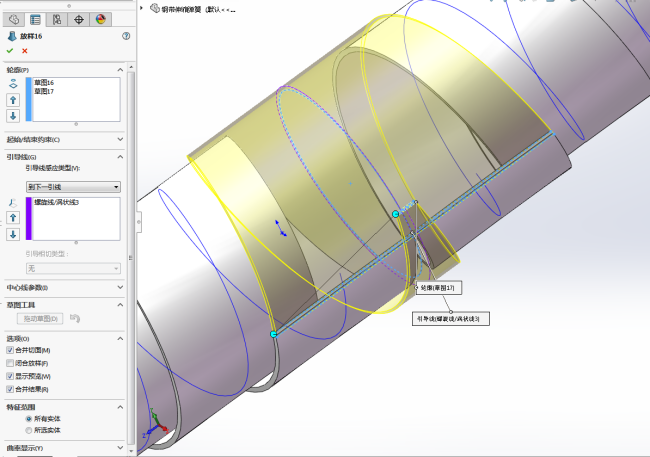650x457 pixels.
Task: Toggle the 合并切面(M) checkbox
Action: 10,350
